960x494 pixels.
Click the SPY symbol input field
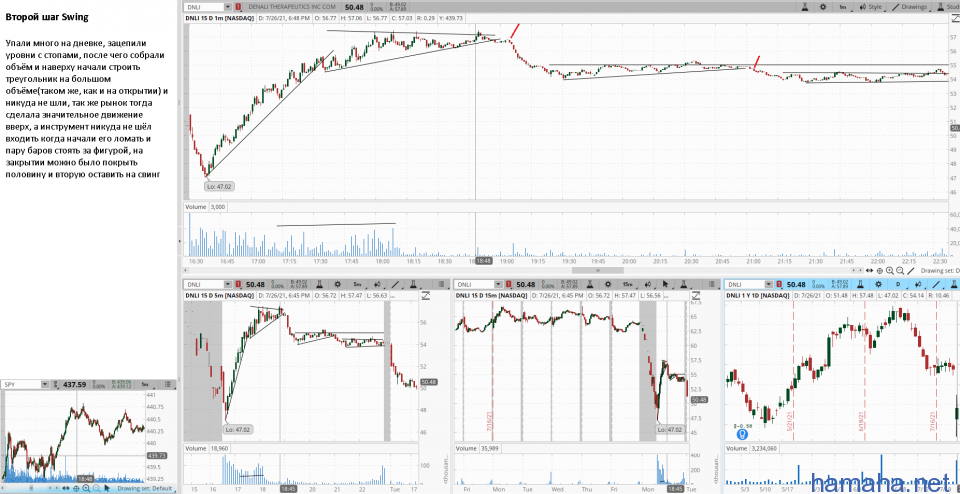click(x=21, y=384)
